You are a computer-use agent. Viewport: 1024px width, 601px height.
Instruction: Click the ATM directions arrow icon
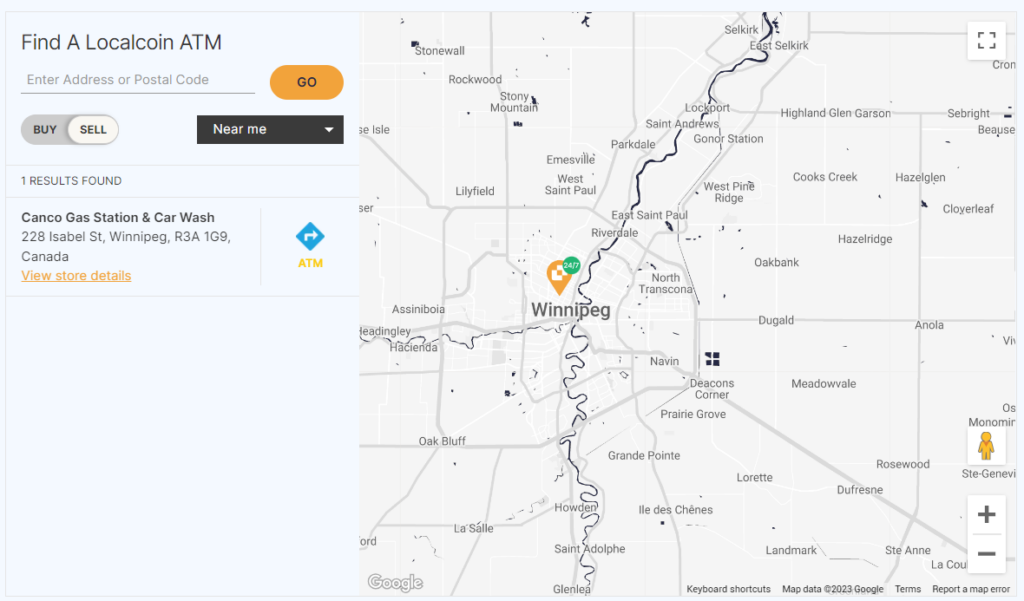pos(310,236)
